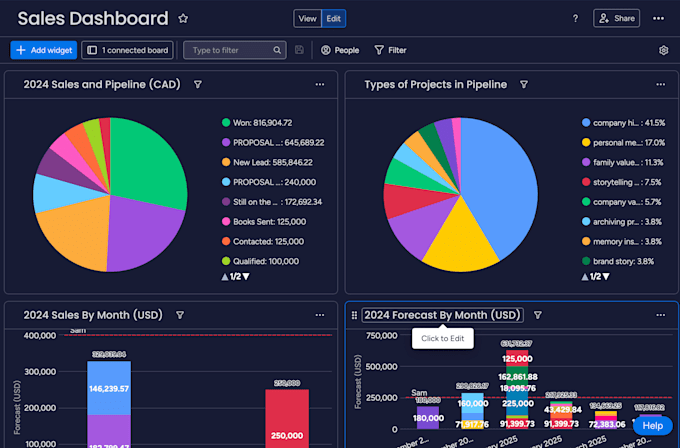Switch dashboard to Edit mode
Image resolution: width=680 pixels, height=448 pixels.
(x=333, y=19)
